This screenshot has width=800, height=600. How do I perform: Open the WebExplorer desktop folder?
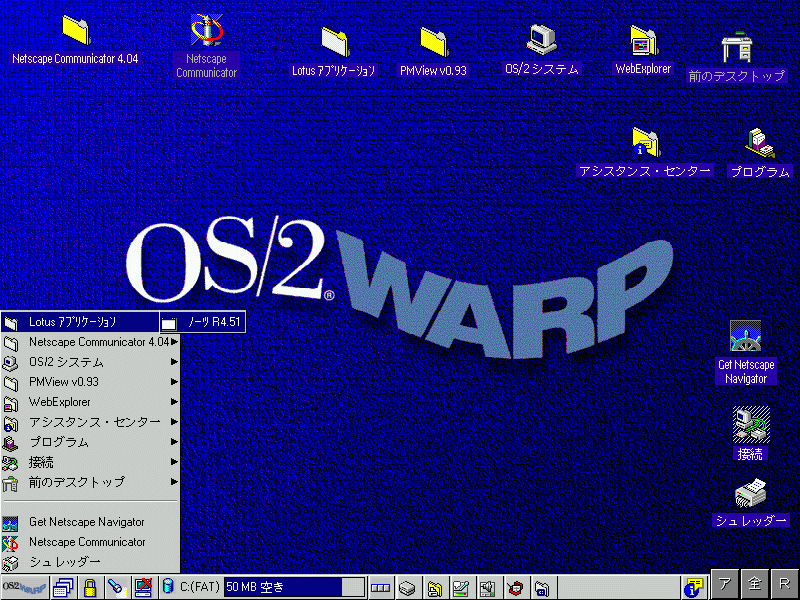(644, 40)
